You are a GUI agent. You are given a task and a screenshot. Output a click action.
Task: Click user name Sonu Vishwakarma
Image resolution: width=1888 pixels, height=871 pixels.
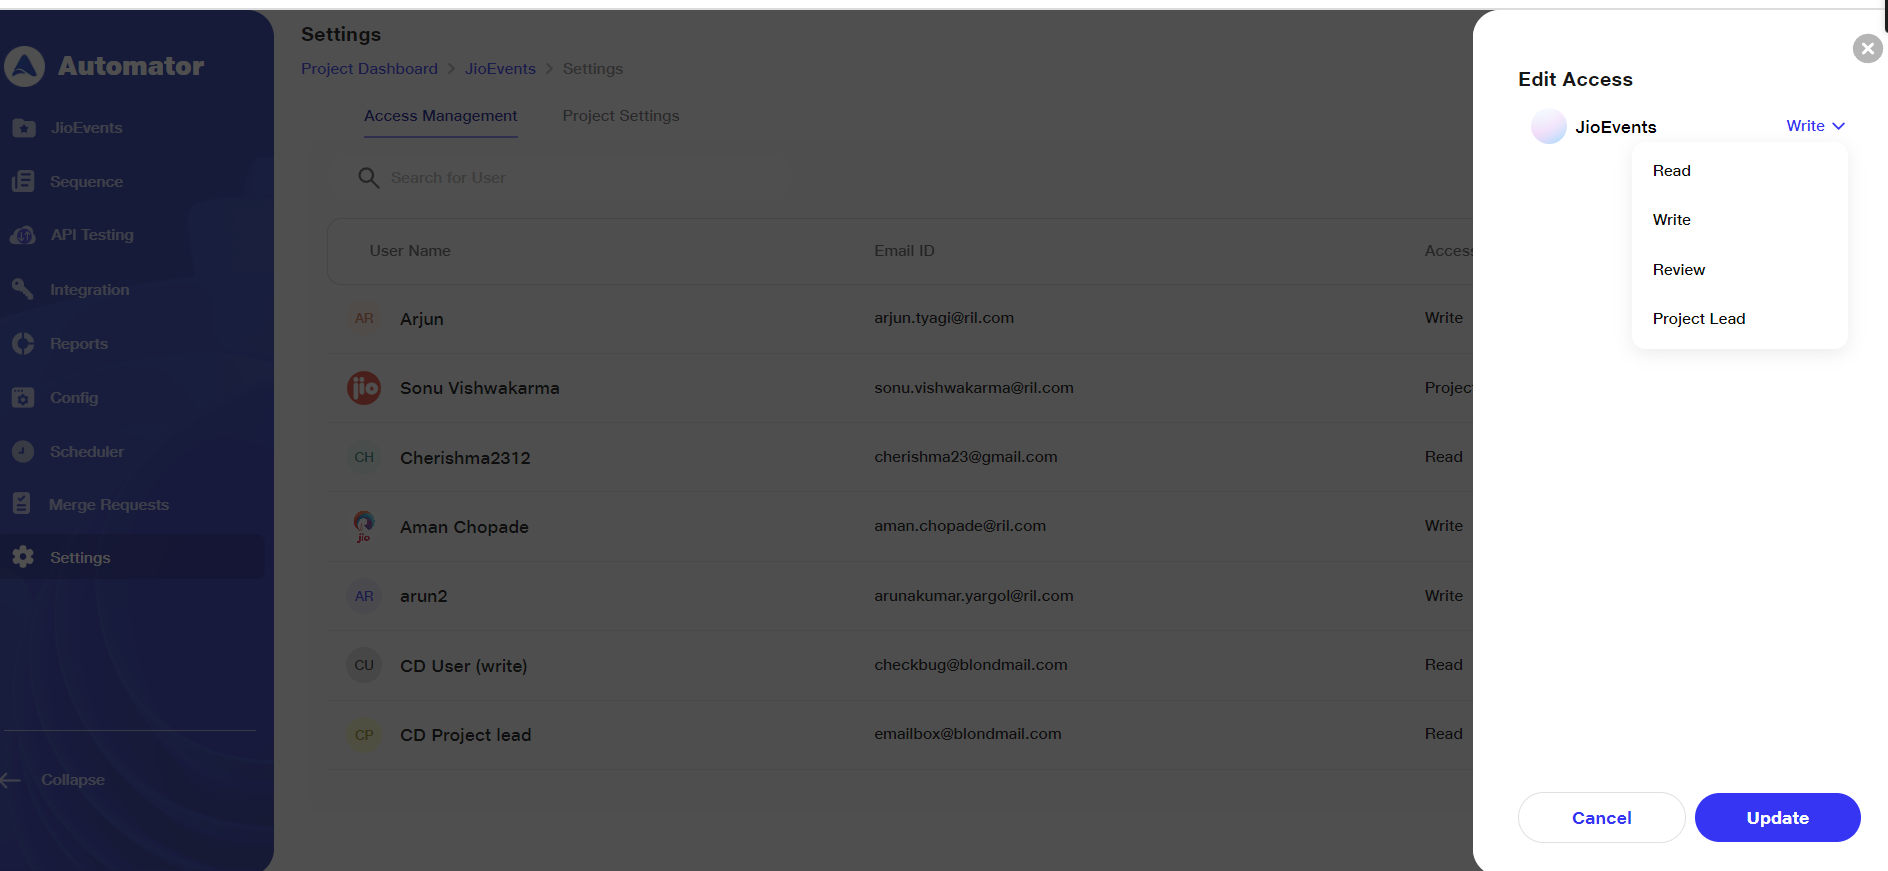(x=480, y=388)
